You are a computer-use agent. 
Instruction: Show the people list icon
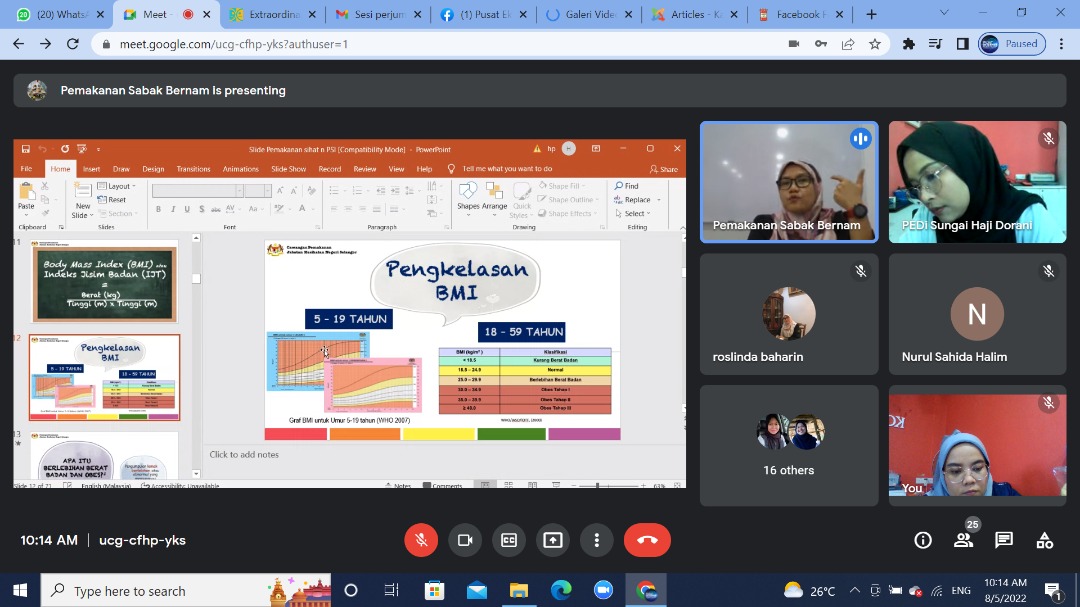tap(963, 540)
